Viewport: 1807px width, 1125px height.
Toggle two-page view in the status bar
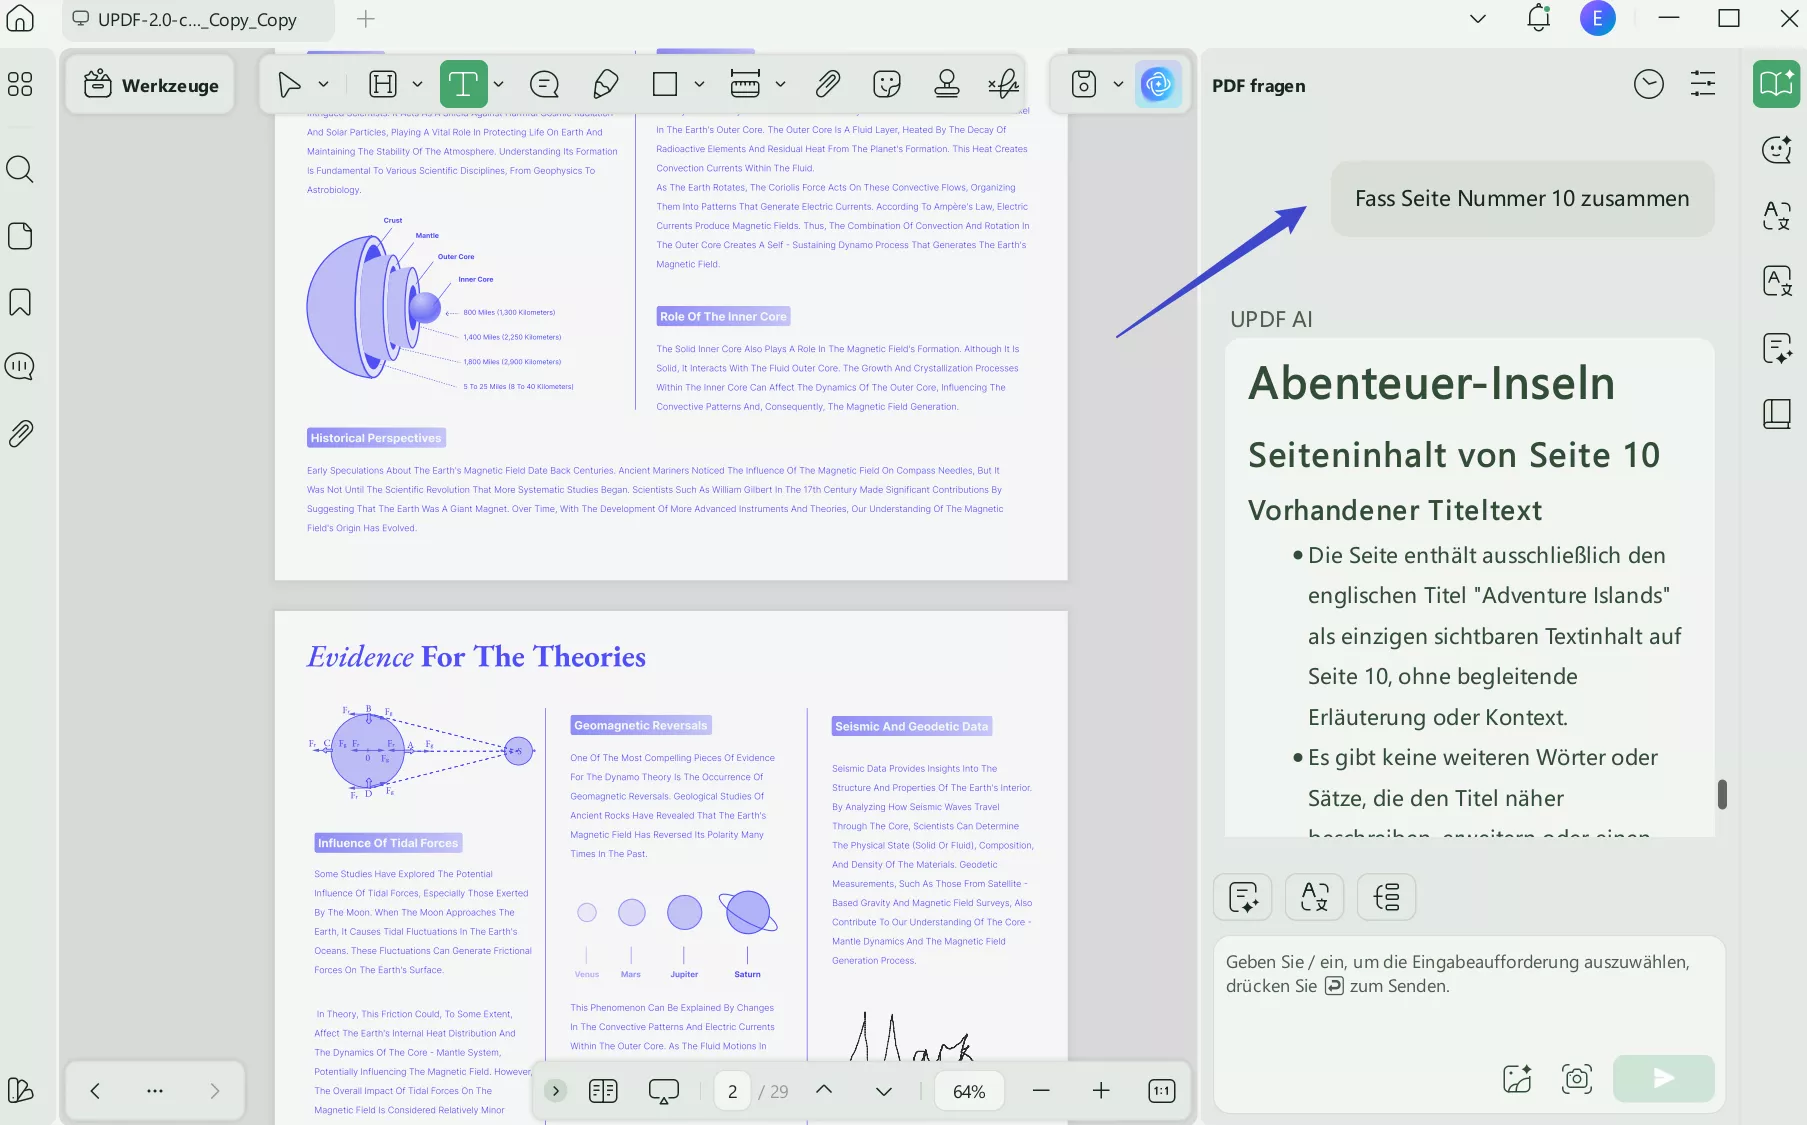[x=604, y=1091]
